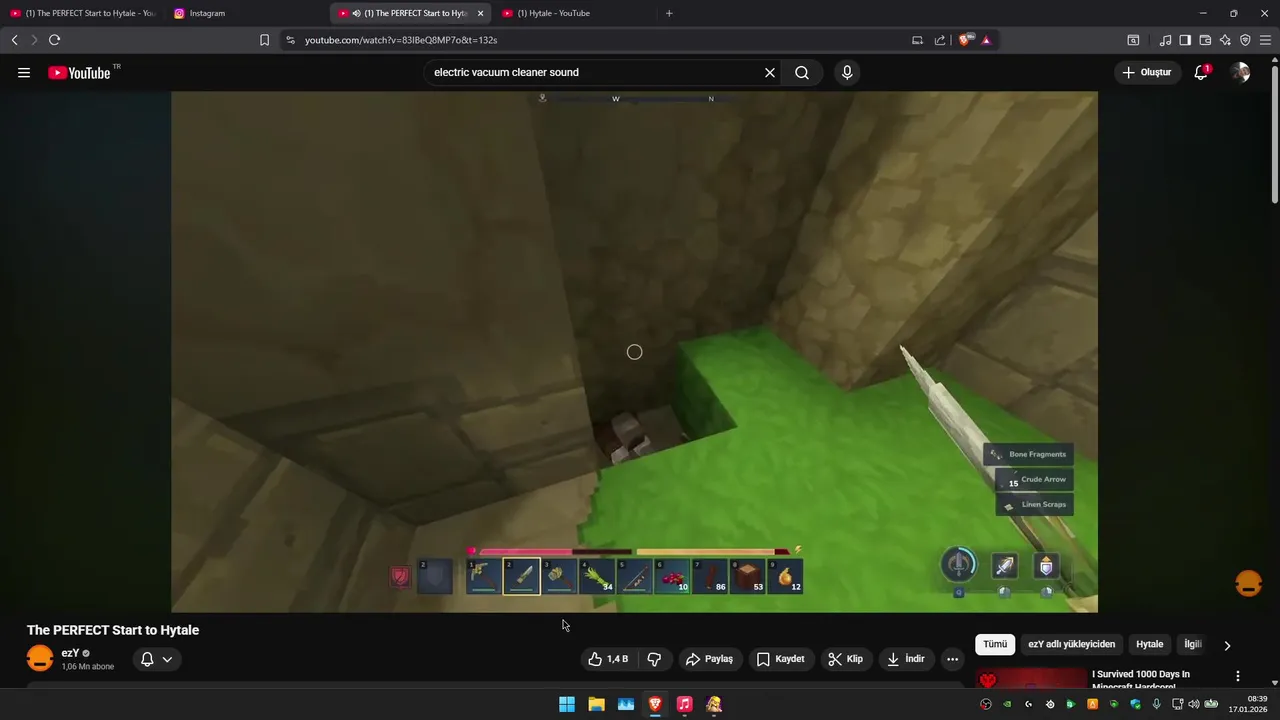Open Apple Music taskbar icon
The image size is (1280, 720).
pyautogui.click(x=684, y=704)
